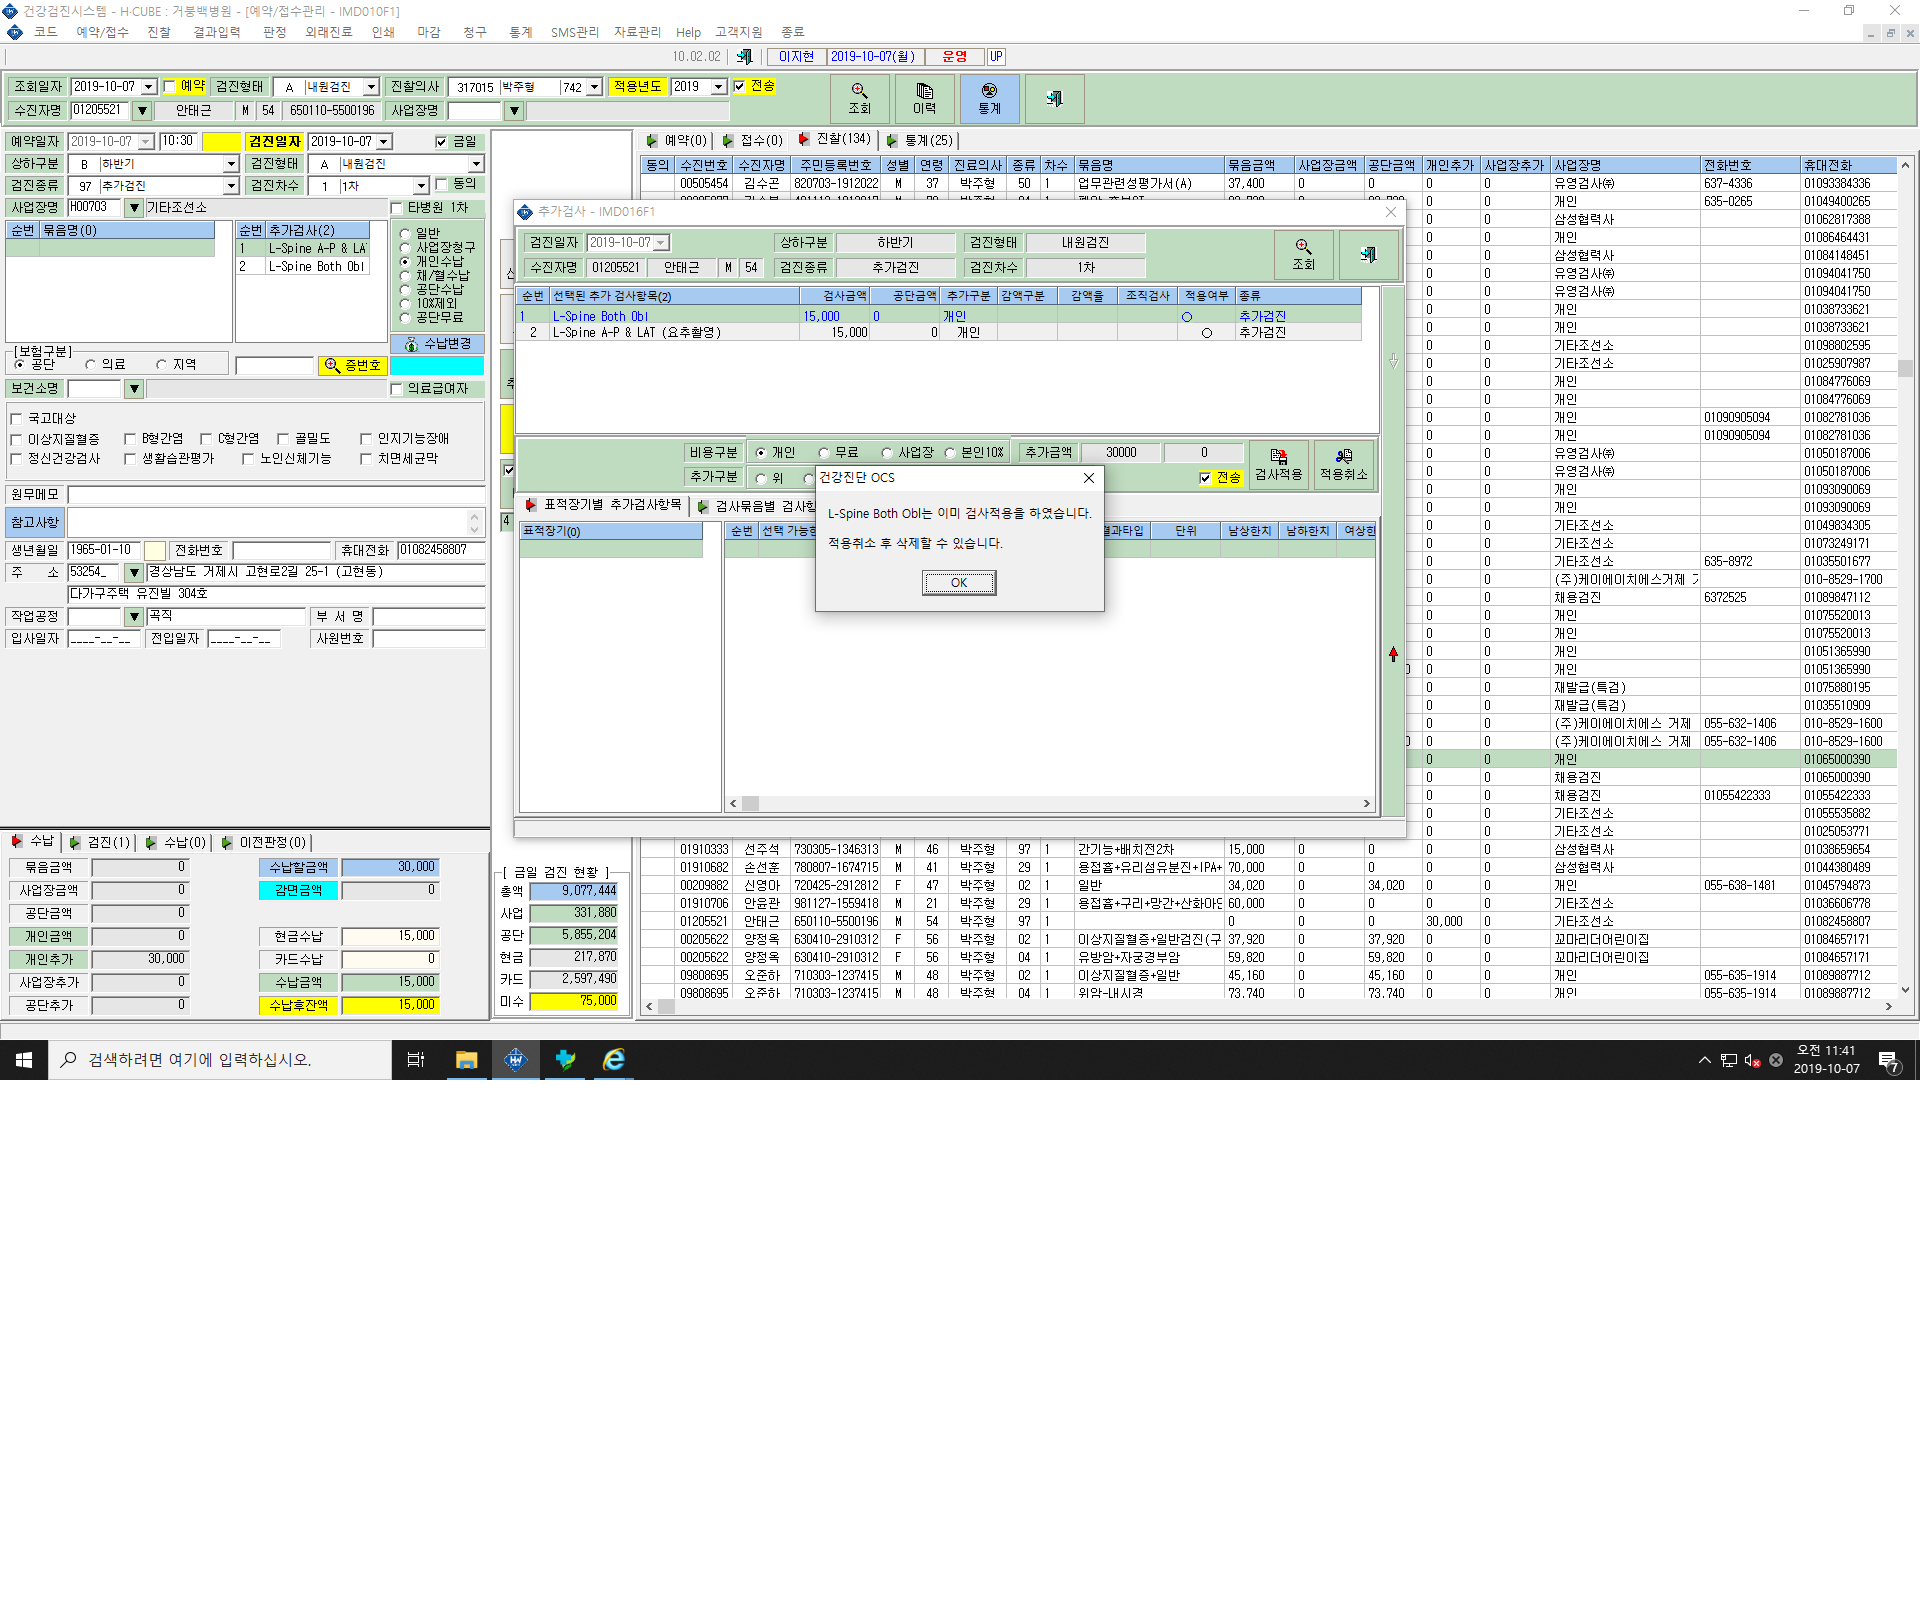Enable the B형간염 checkbox
The image size is (1920, 1616).
pyautogui.click(x=130, y=439)
